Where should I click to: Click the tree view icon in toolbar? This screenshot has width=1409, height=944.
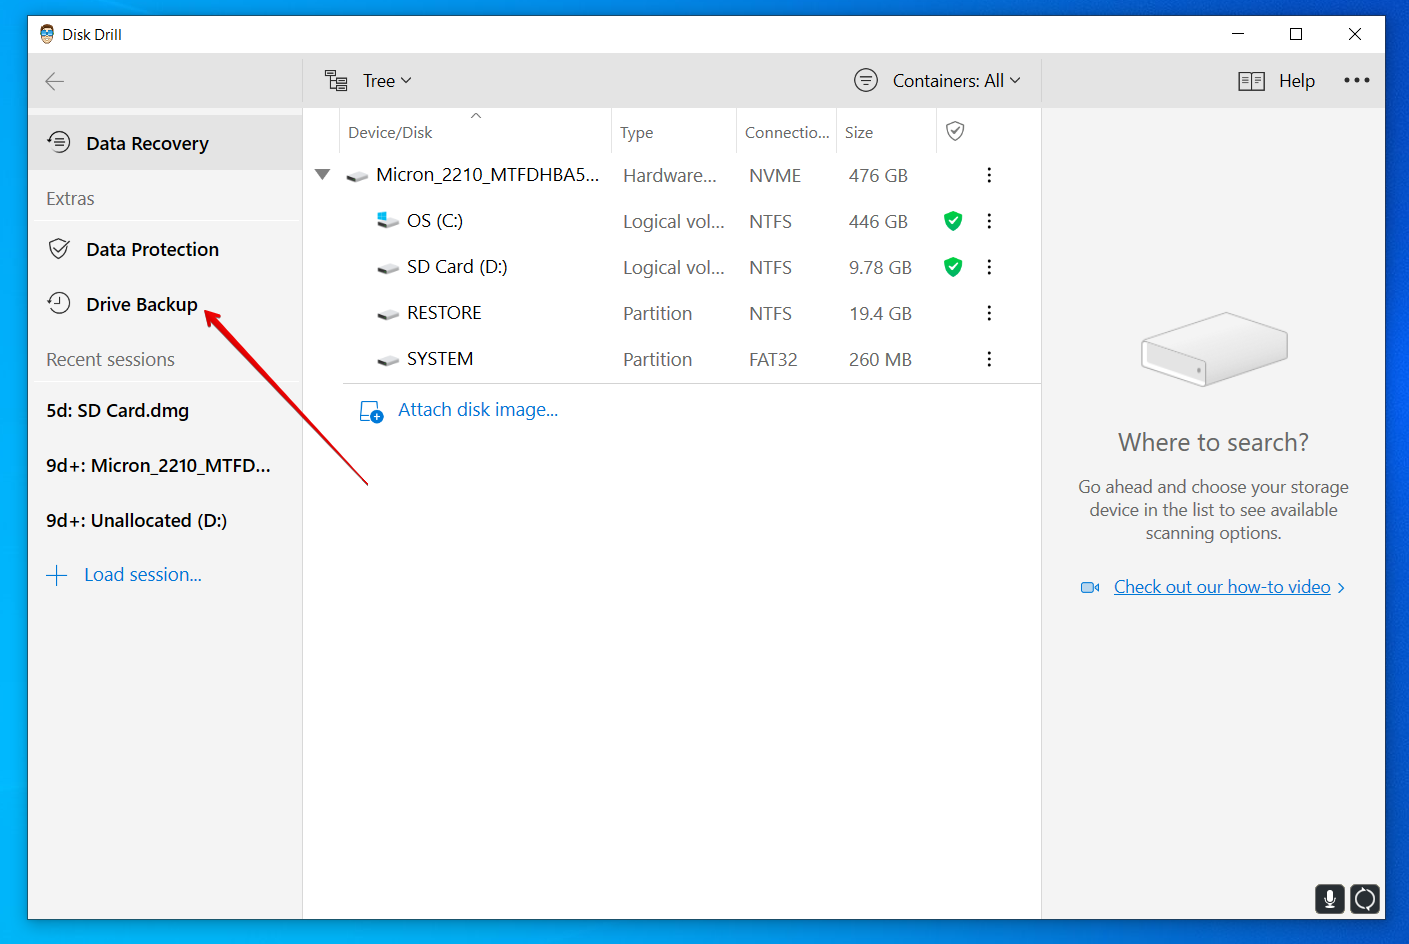[x=336, y=81]
